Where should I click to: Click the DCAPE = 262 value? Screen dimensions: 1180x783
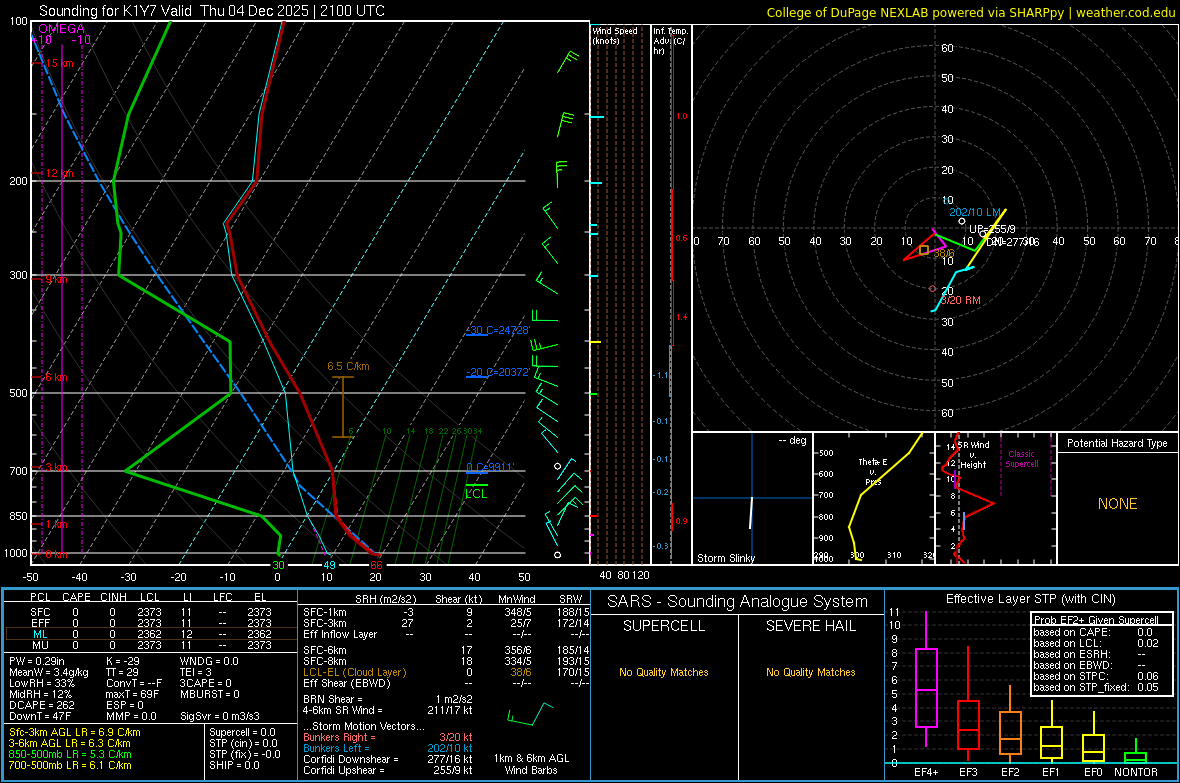click(42, 705)
